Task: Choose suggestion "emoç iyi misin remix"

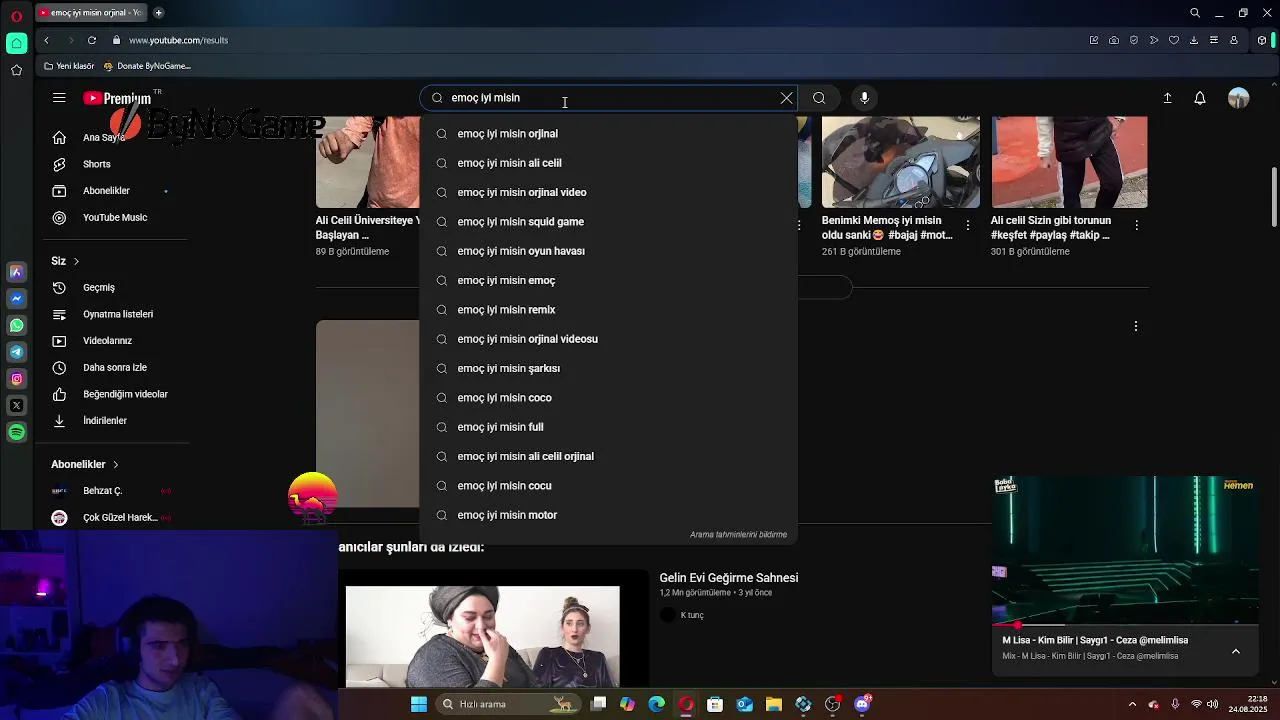Action: (x=608, y=310)
